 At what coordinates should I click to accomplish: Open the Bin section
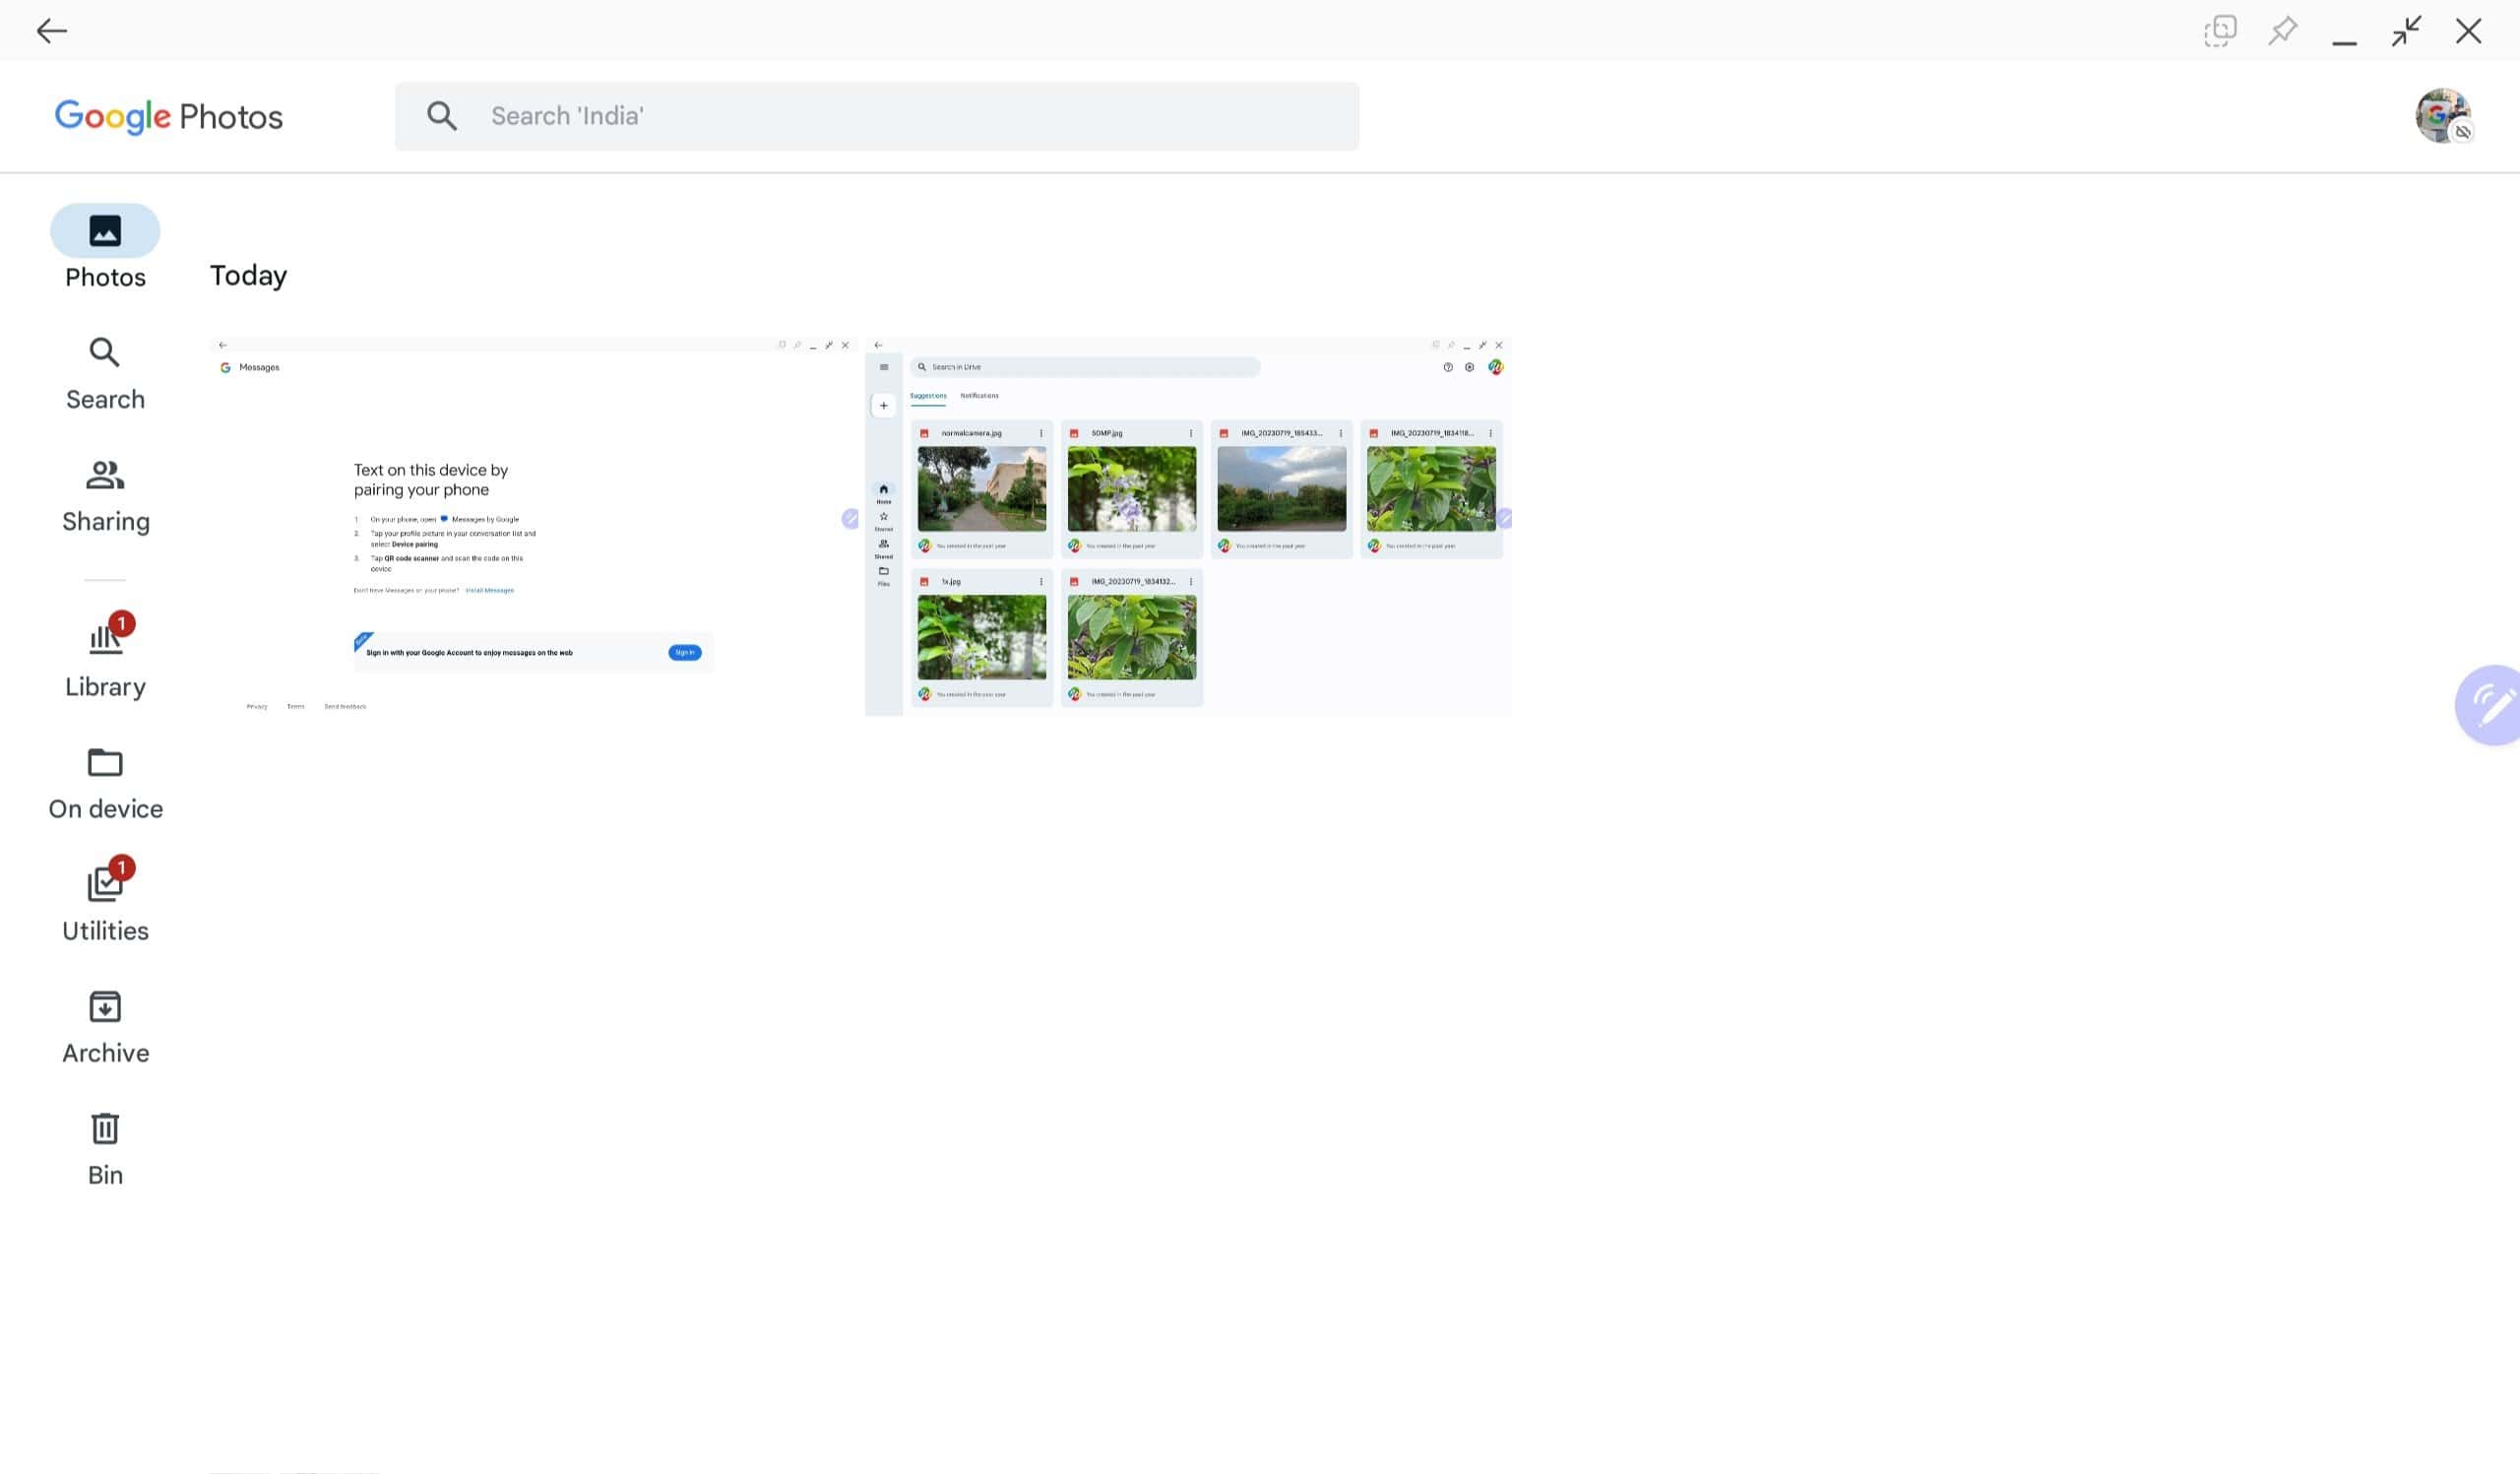point(105,1144)
